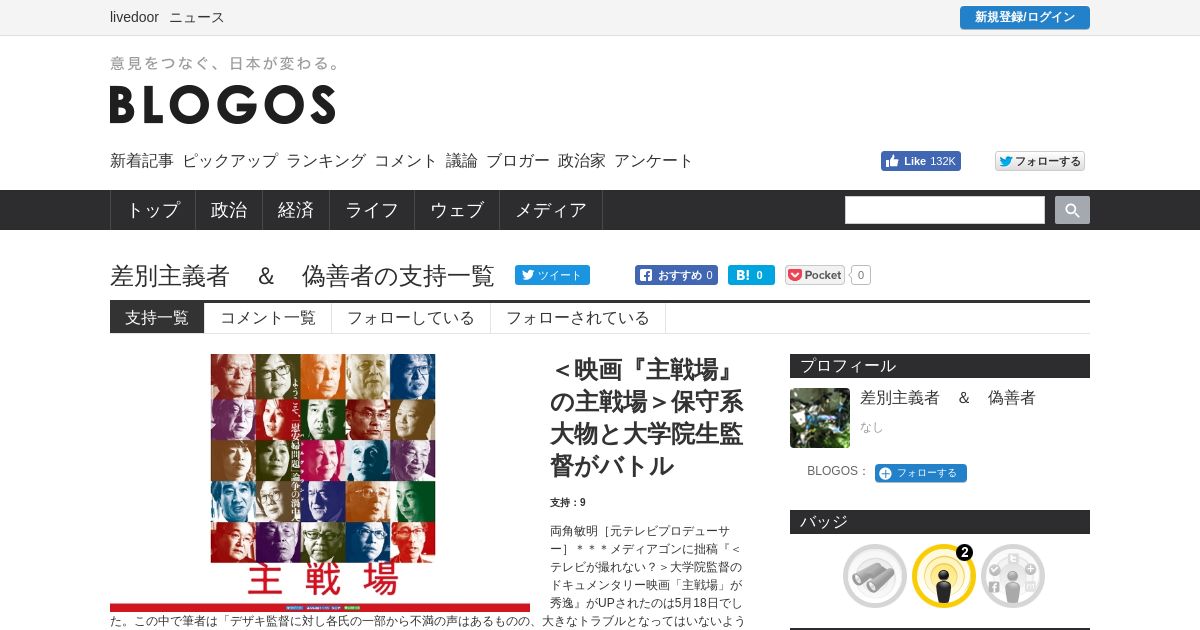The height and width of the screenshot is (630, 1200).
Task: Open コメント navigation link
Action: click(406, 161)
